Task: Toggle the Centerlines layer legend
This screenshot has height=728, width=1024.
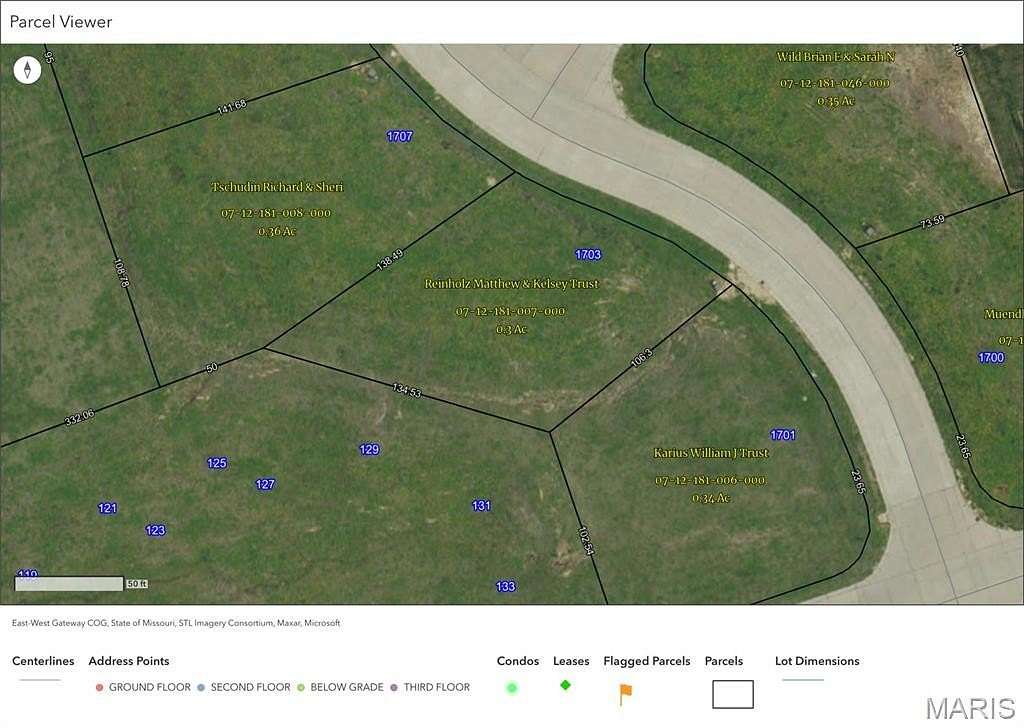Action: (x=42, y=661)
